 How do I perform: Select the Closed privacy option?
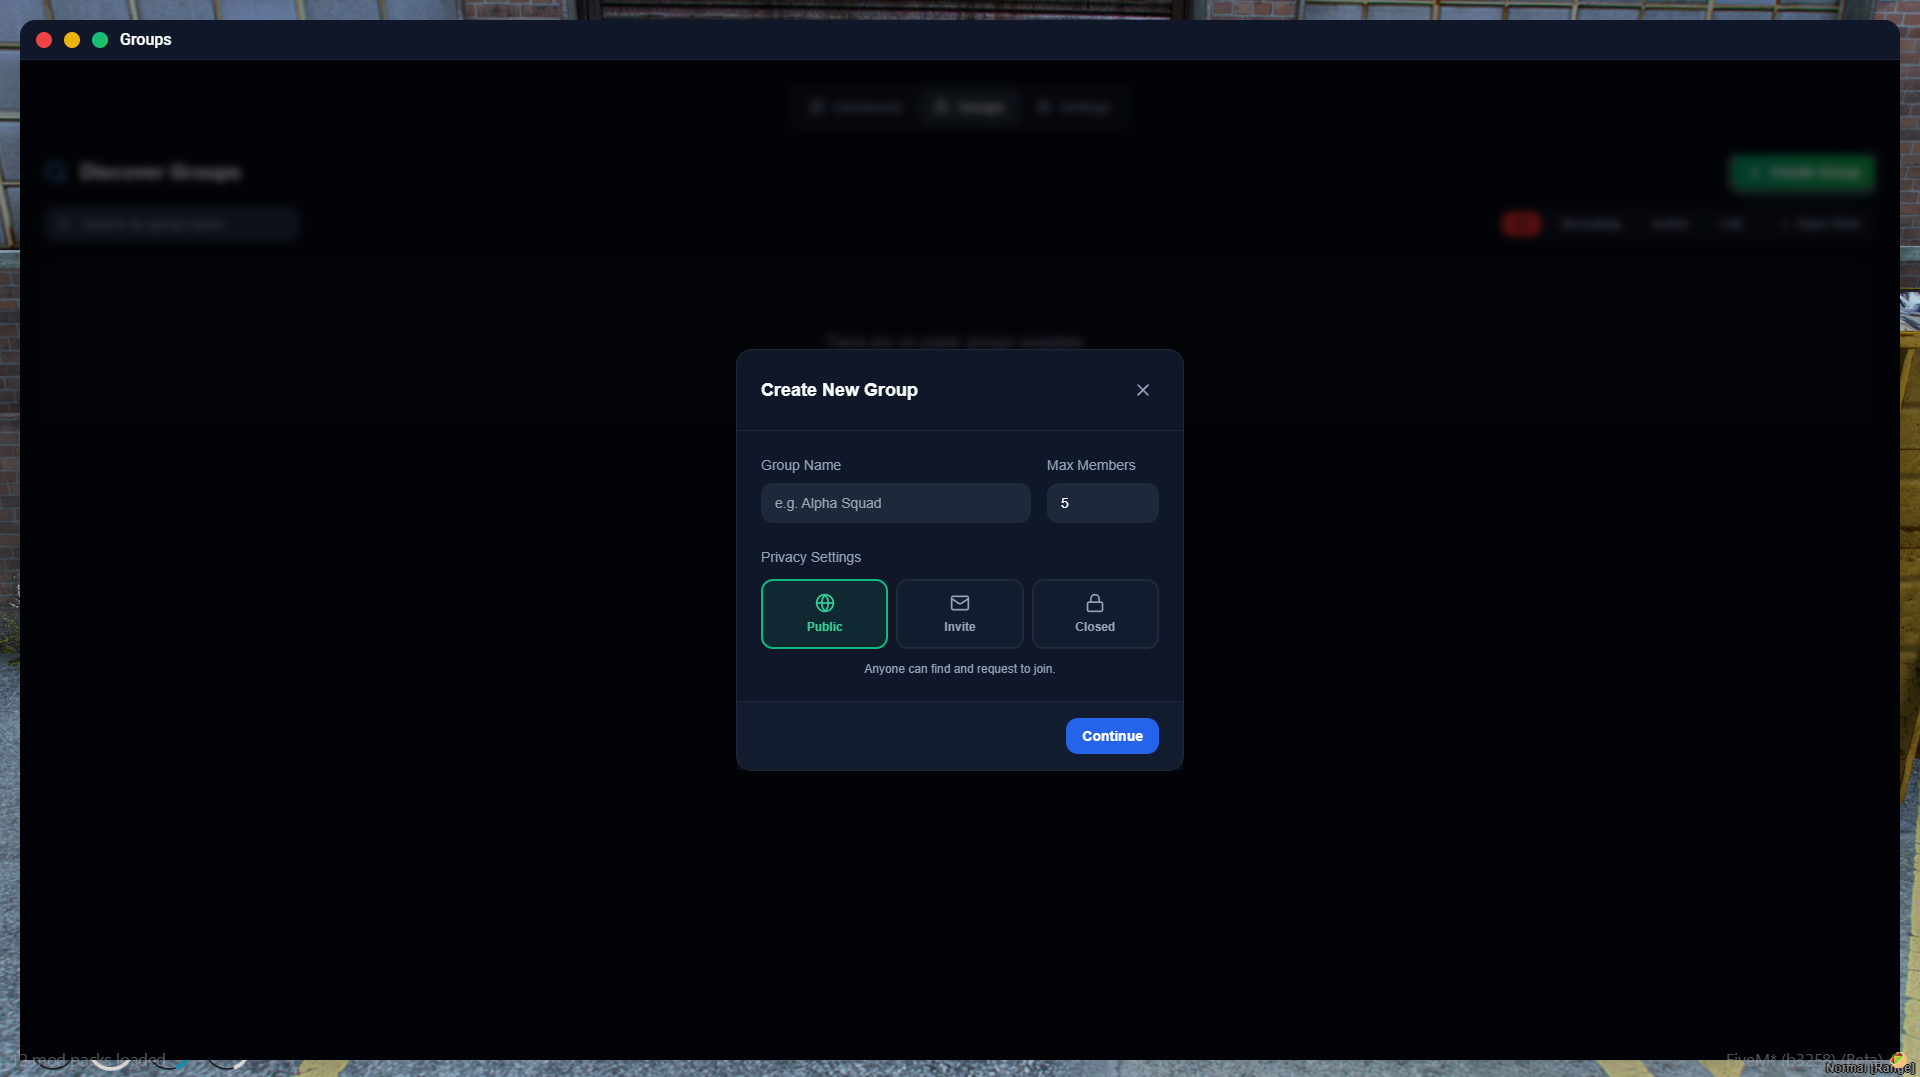tap(1095, 614)
